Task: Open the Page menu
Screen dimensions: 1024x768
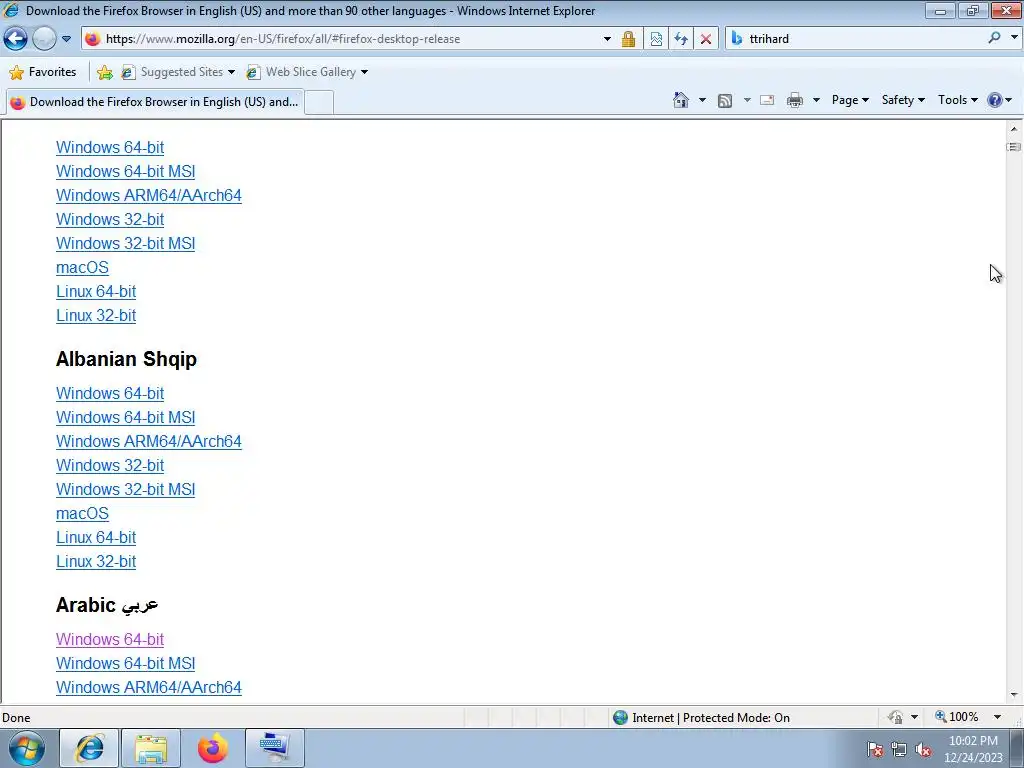Action: [850, 100]
